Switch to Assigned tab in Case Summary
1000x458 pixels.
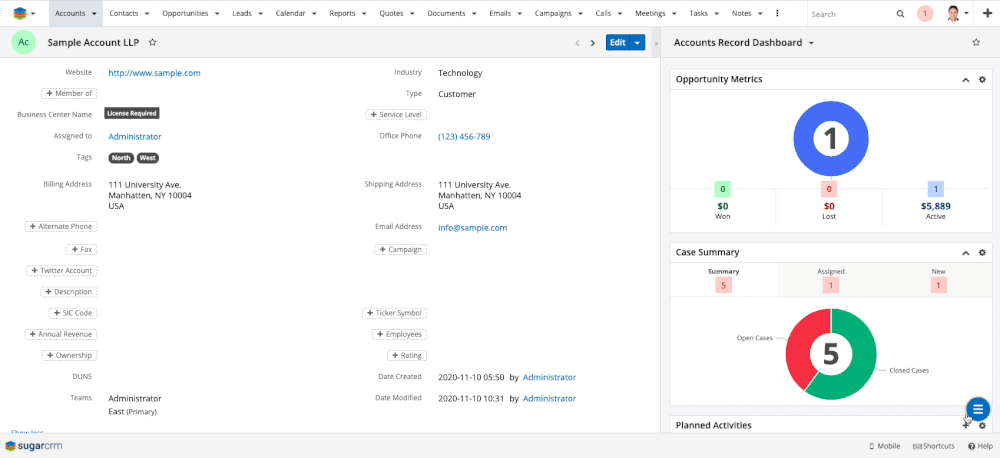(830, 271)
